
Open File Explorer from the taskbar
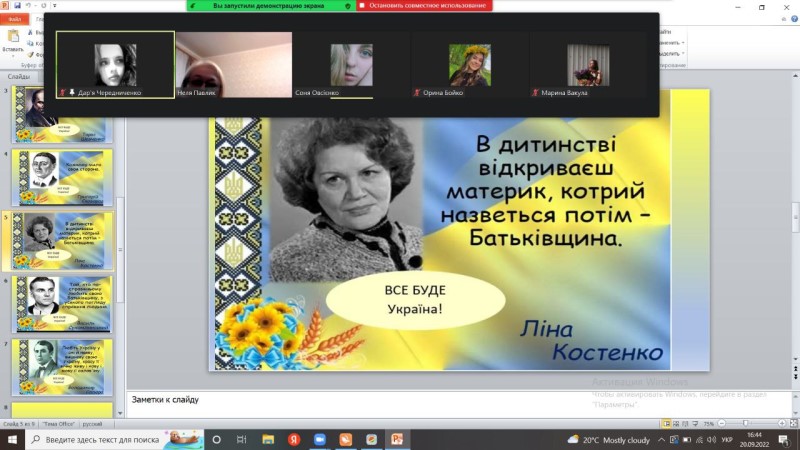(x=268, y=439)
